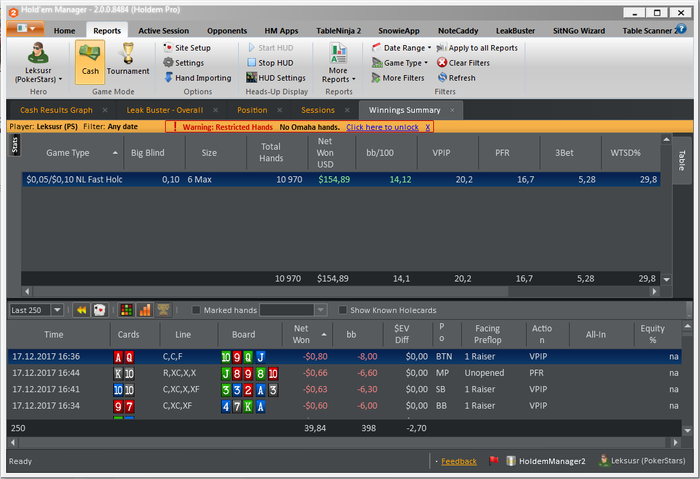Open More Reports
Viewport: 700px width, 479px height.
tap(338, 62)
